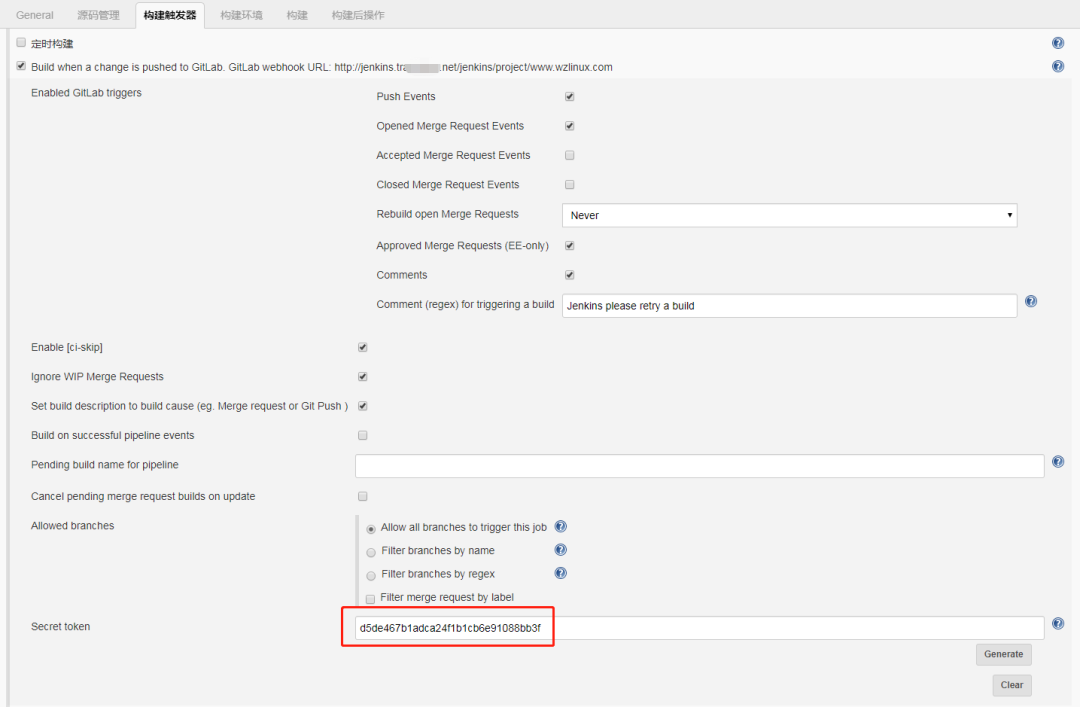This screenshot has width=1080, height=707.
Task: Open help for Filter branches by regex
Action: pos(561,573)
